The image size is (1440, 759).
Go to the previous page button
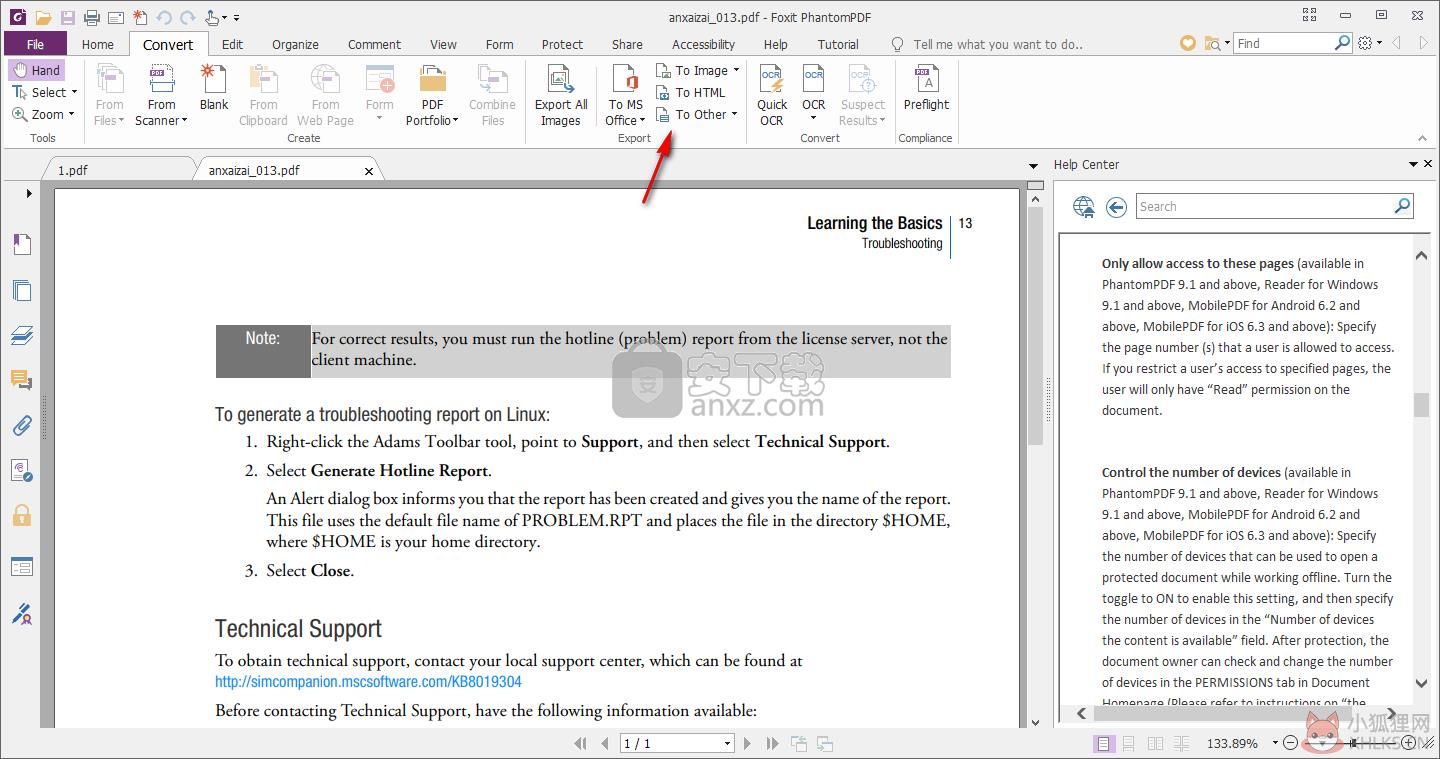(605, 743)
